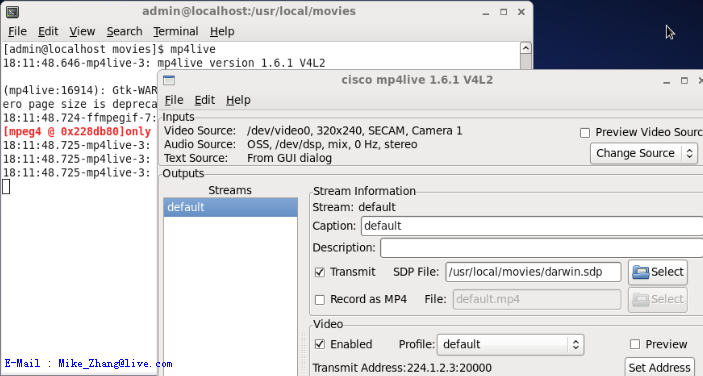Enable Preview Video Source checkbox
Image resolution: width=703 pixels, height=376 pixels.
coord(585,133)
